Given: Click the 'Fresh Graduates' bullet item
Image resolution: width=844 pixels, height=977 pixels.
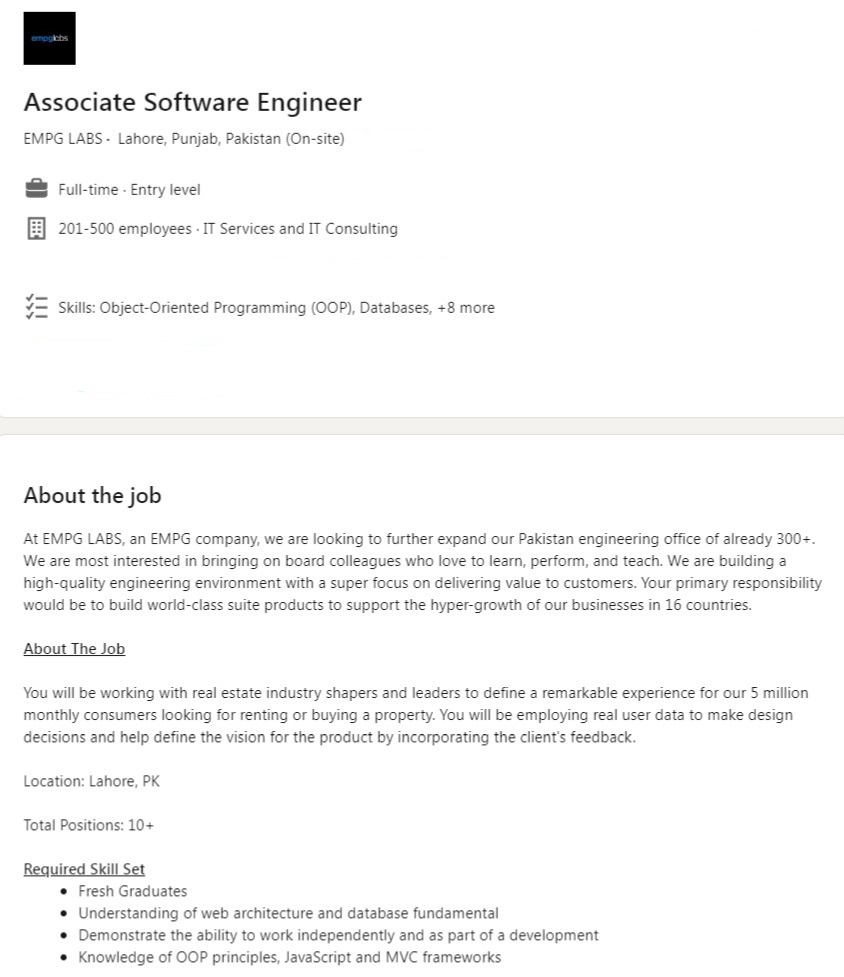Looking at the screenshot, I should click(x=132, y=891).
